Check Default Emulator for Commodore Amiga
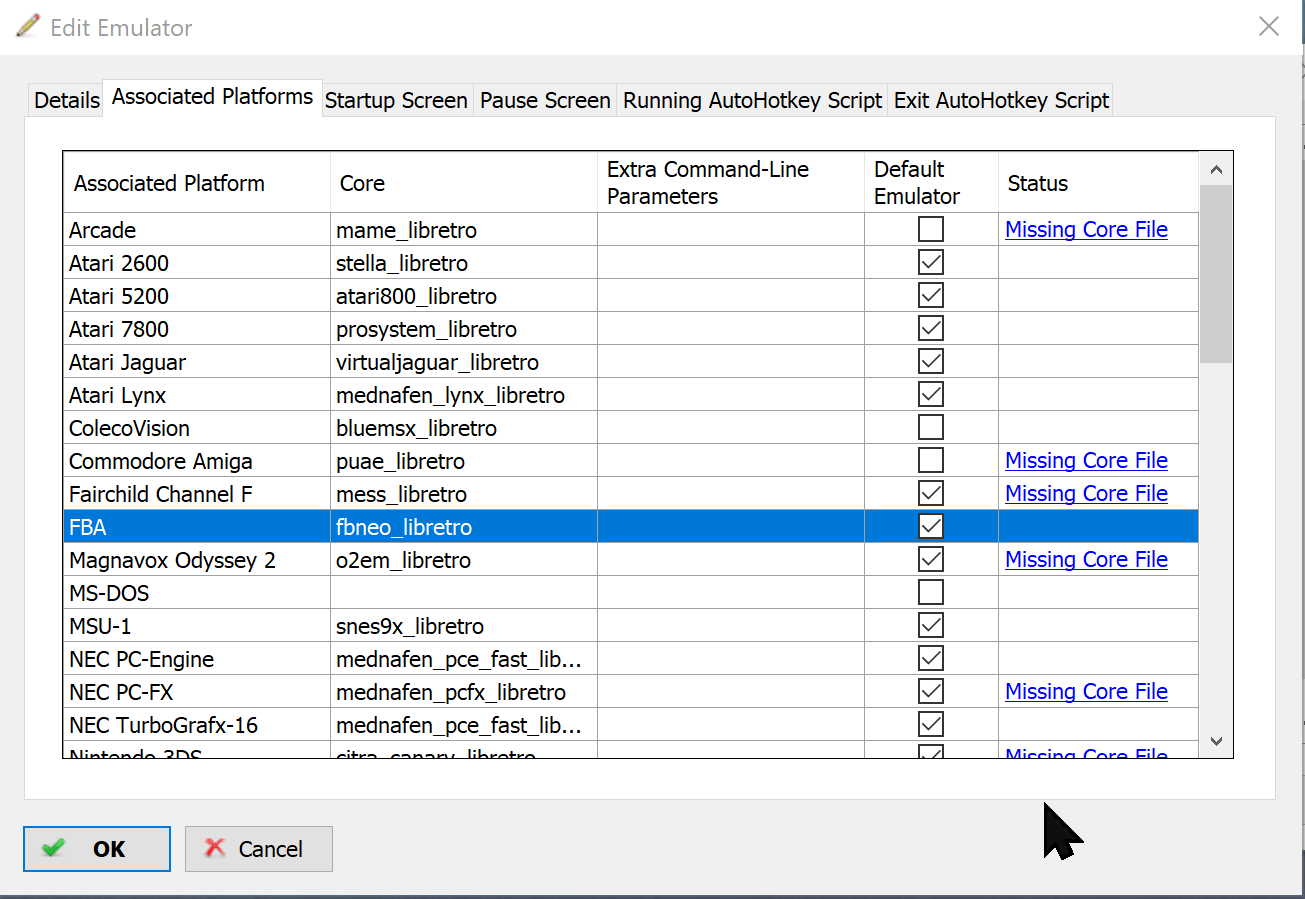 (931, 460)
